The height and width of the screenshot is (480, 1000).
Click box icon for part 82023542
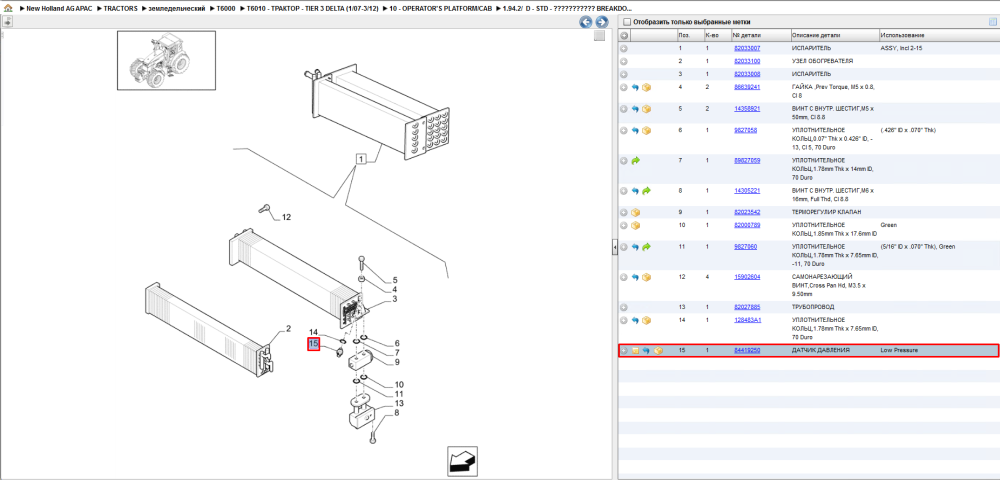tap(635, 212)
